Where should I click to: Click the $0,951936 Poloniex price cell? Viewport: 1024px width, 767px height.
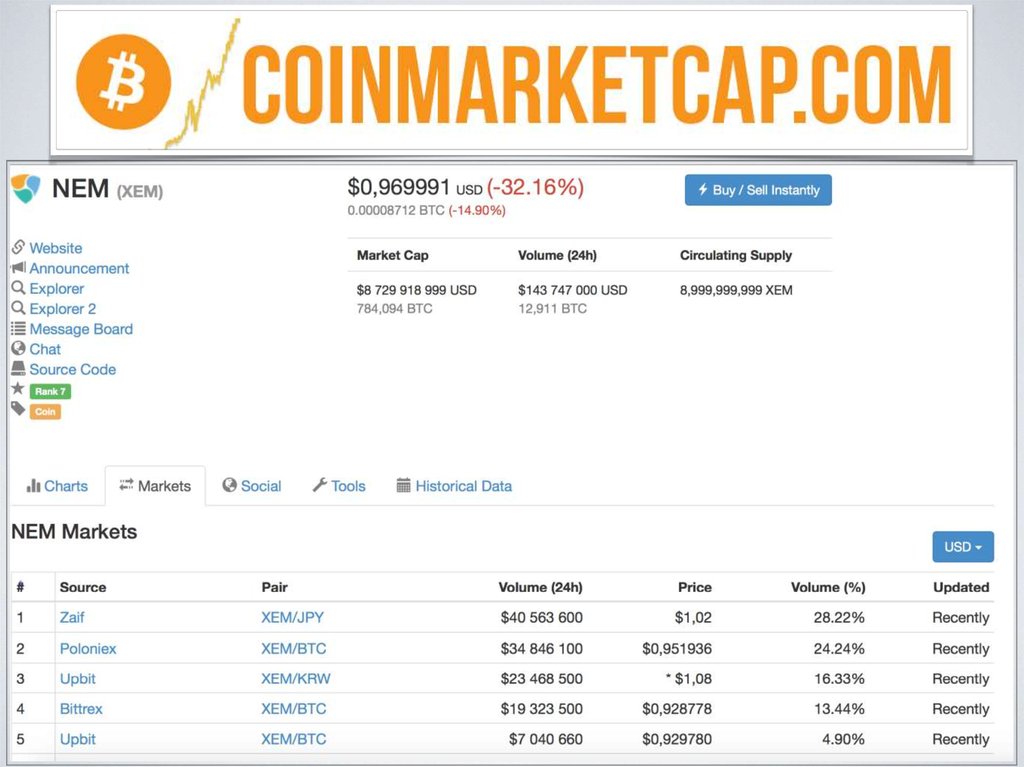(x=677, y=649)
